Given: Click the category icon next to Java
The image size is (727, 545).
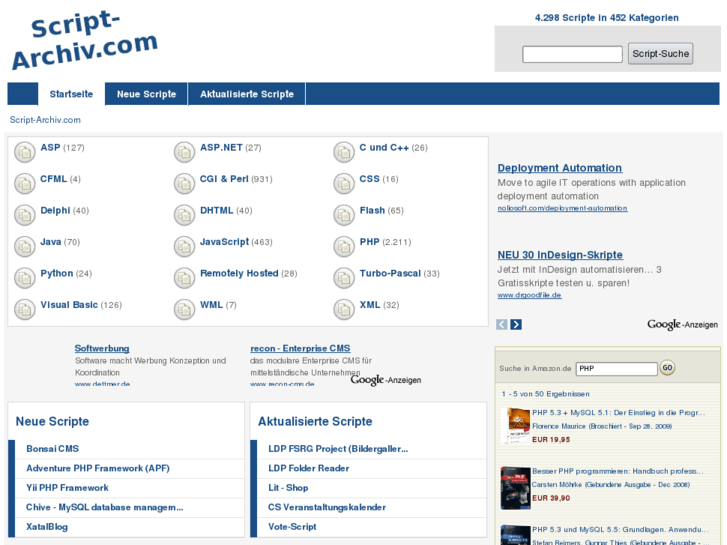Looking at the screenshot, I should click(x=25, y=246).
